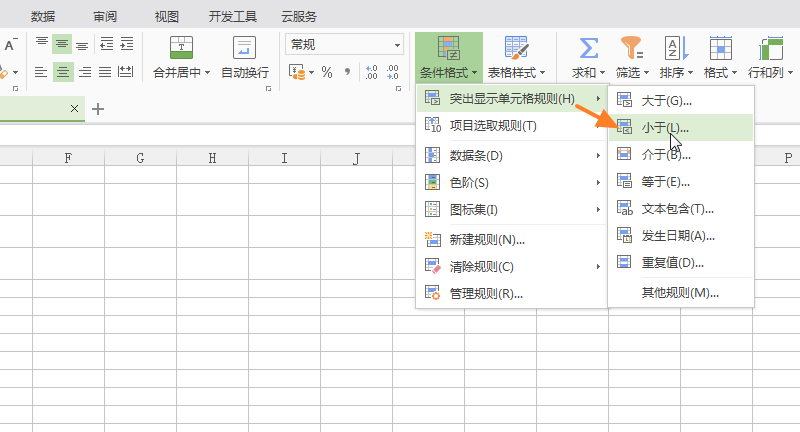Choose 文本包含(T)... rule
This screenshot has width=800, height=432.
click(x=681, y=209)
